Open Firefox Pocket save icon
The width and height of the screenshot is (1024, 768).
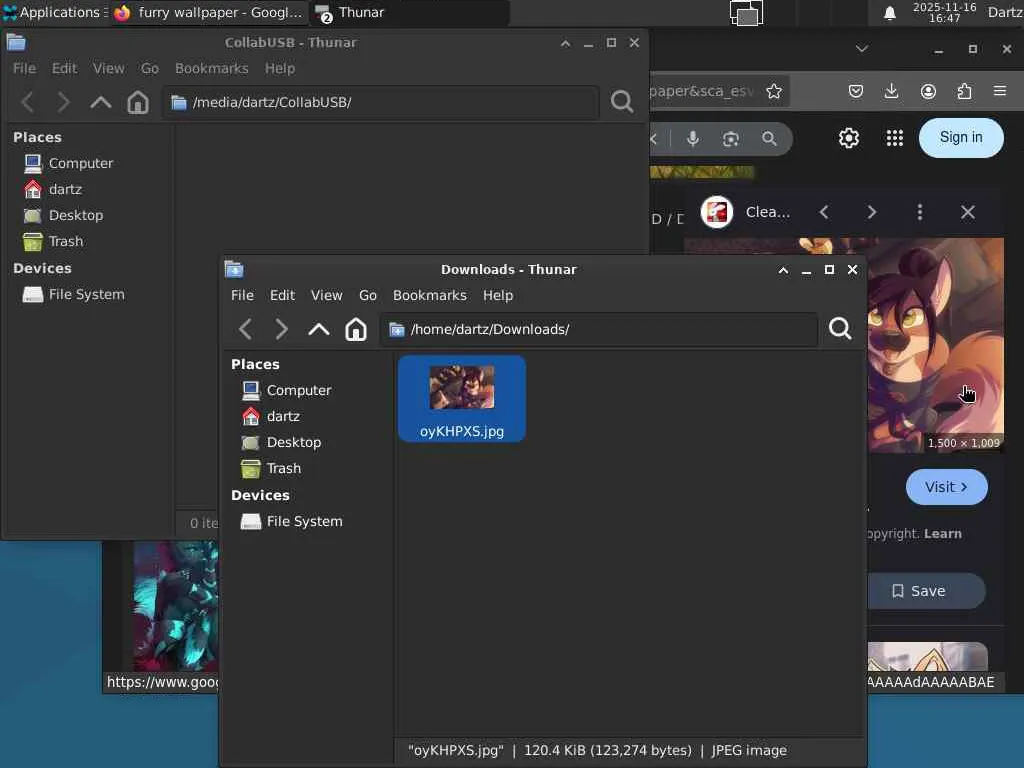(x=856, y=91)
